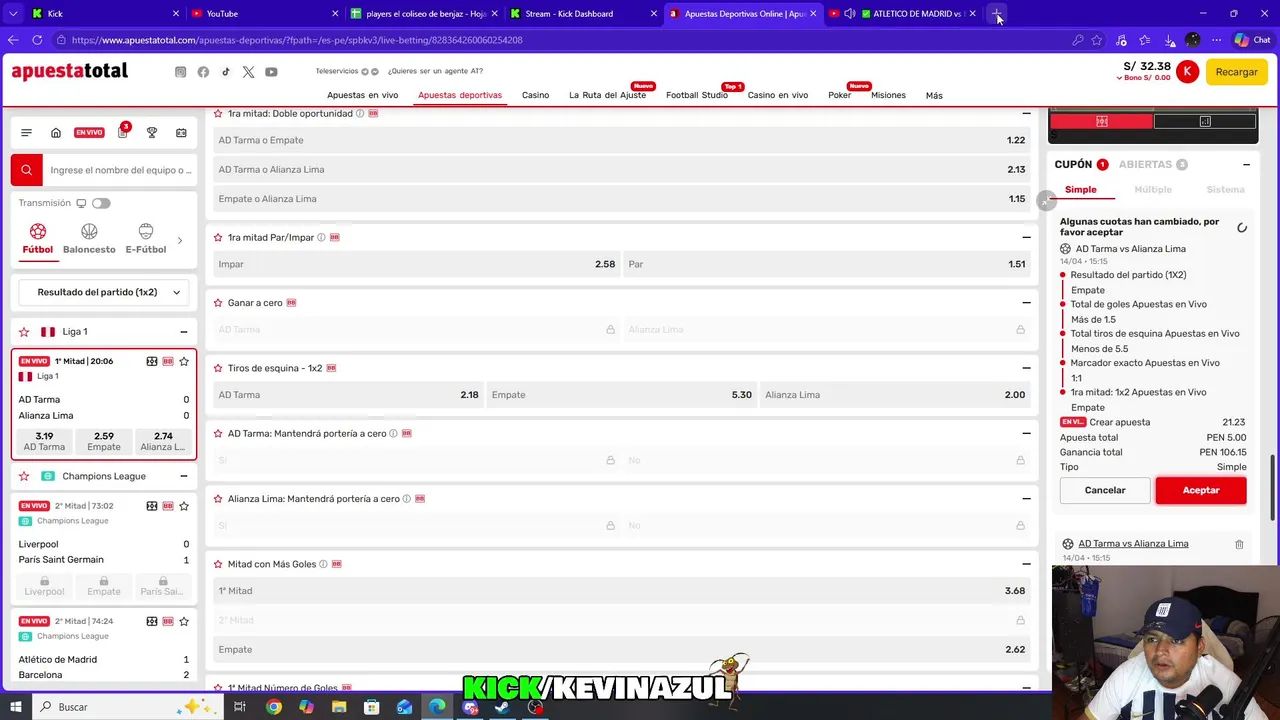Viewport: 1280px width, 720px height.
Task: Open the bet slip icon with badge 3
Action: click(123, 132)
